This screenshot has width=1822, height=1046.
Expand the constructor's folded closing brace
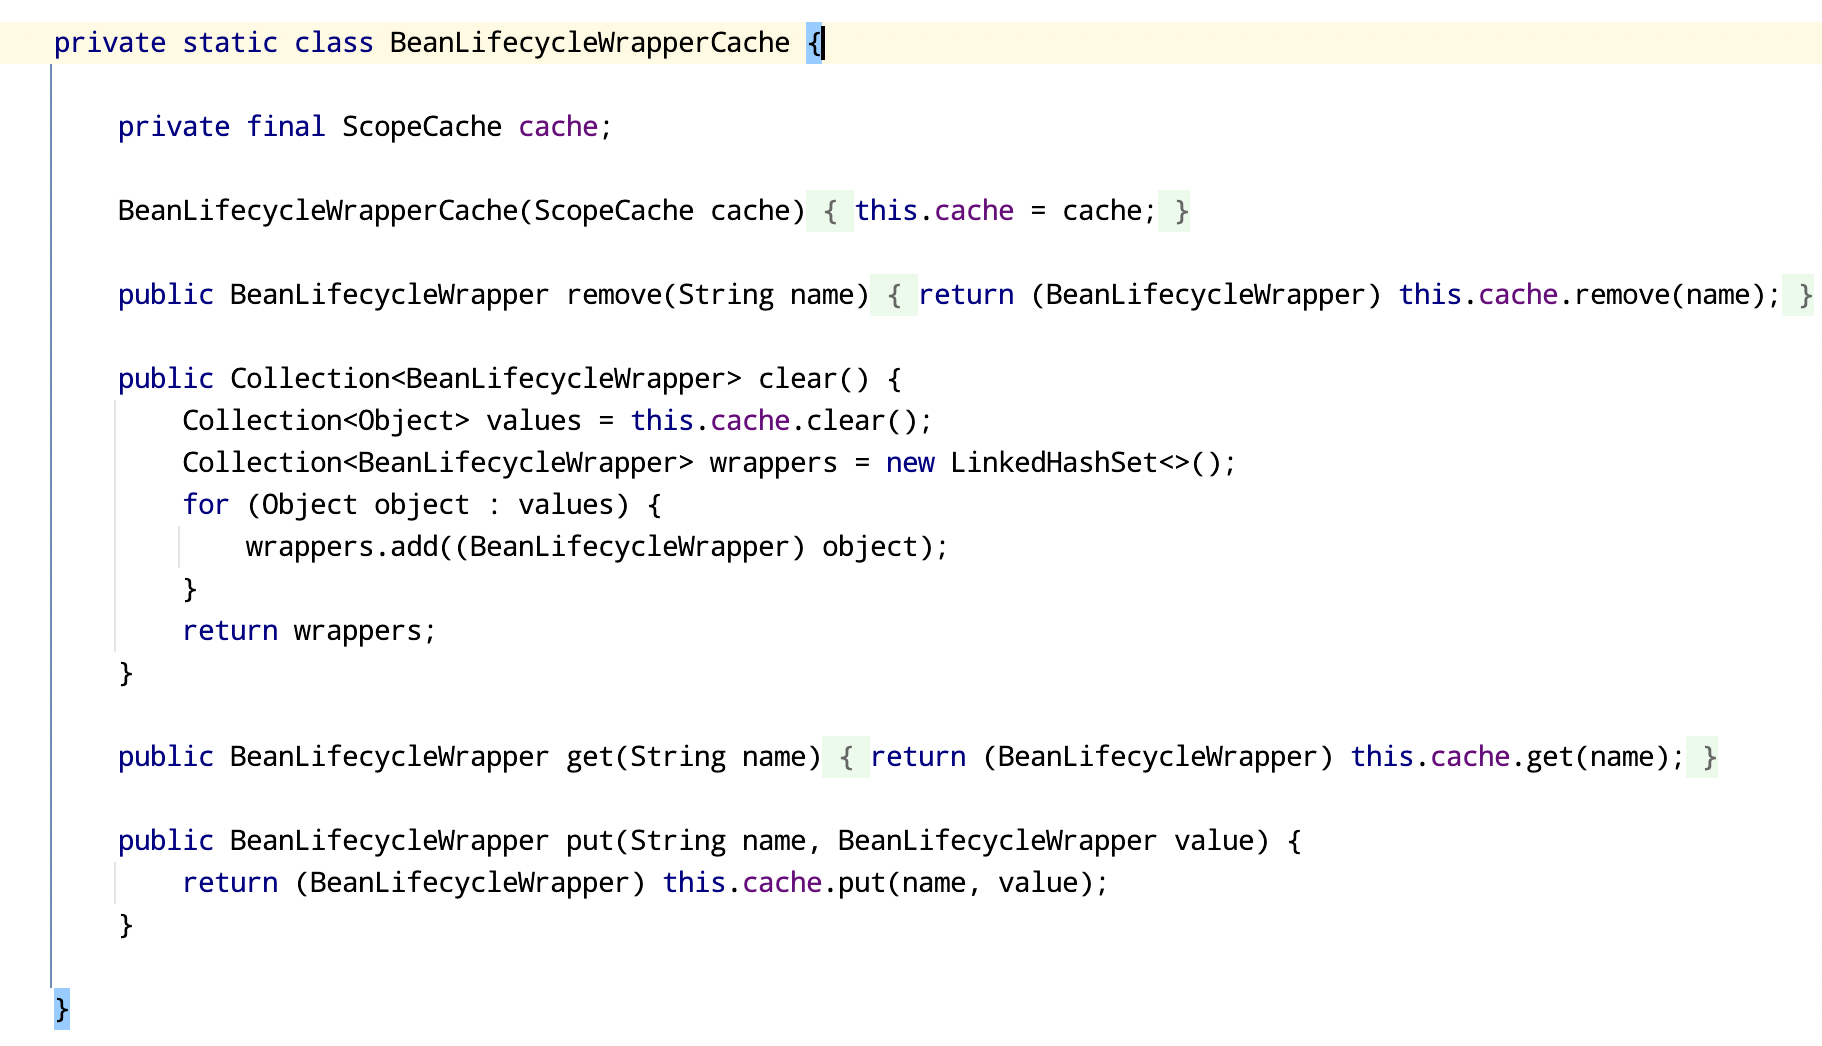coord(1174,211)
